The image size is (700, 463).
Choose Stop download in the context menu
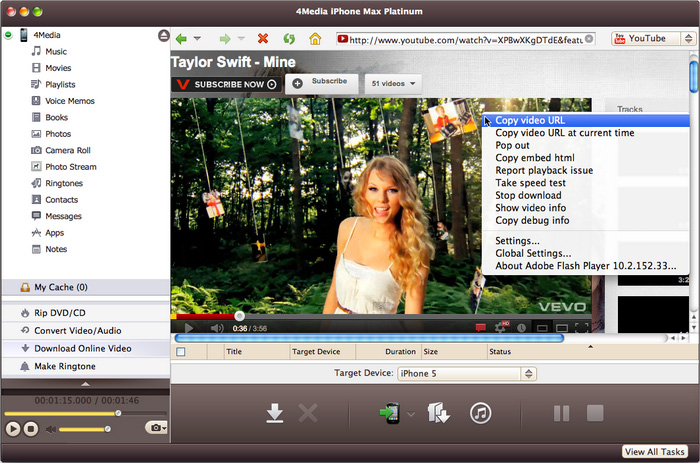[528, 195]
